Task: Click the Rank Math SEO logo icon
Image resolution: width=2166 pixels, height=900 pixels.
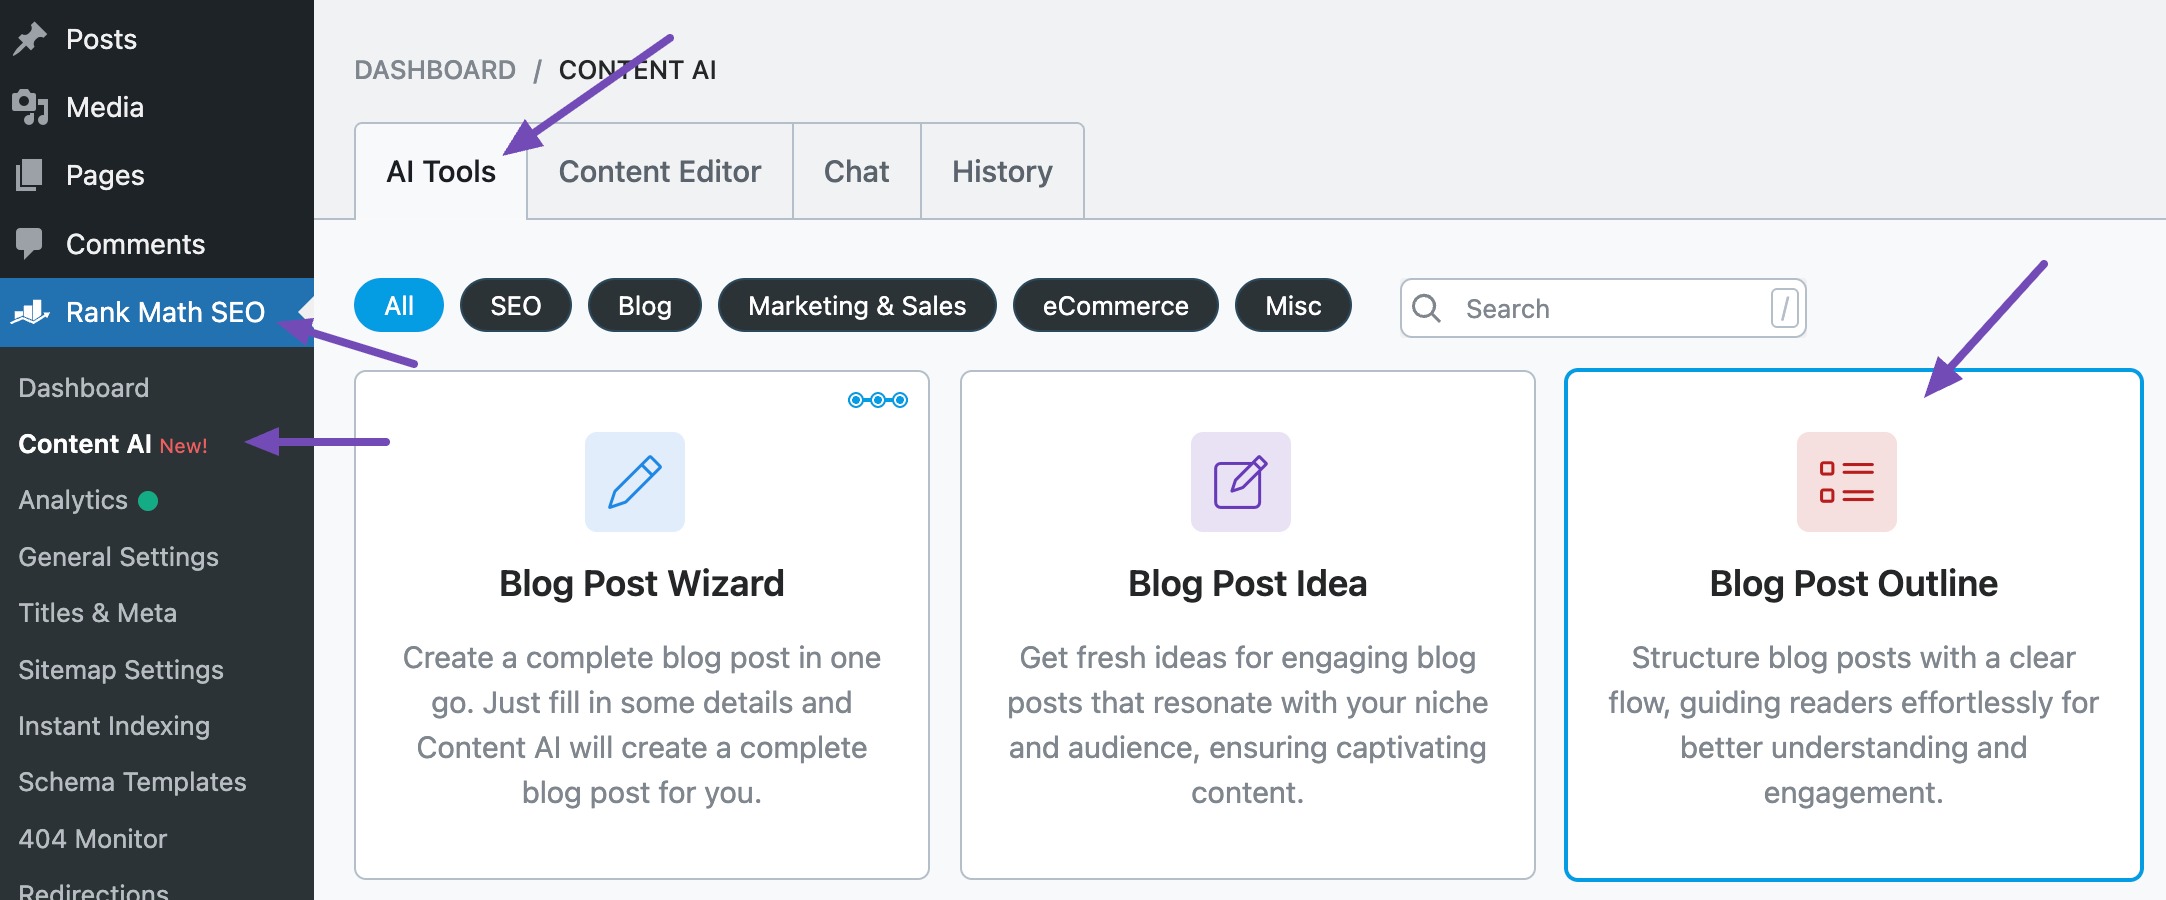Action: coord(30,312)
